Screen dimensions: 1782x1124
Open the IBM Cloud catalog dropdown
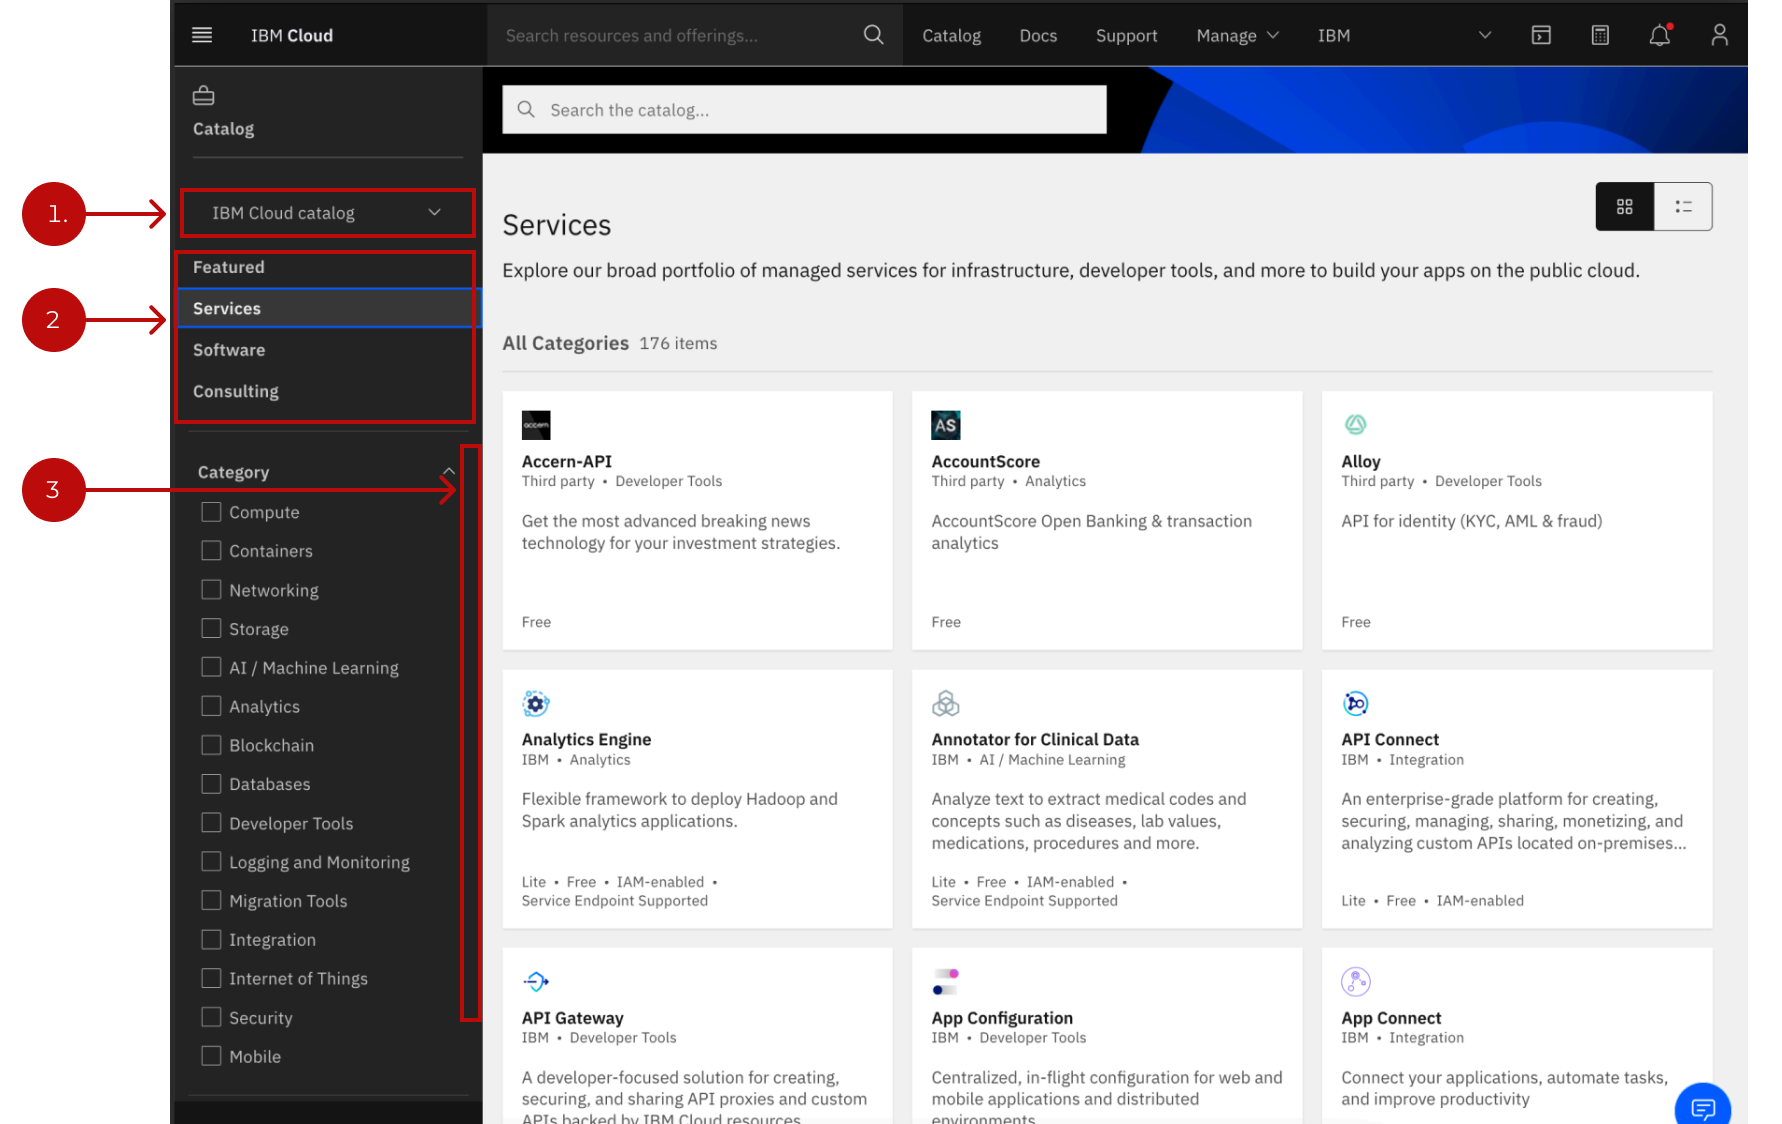pyautogui.click(x=327, y=213)
